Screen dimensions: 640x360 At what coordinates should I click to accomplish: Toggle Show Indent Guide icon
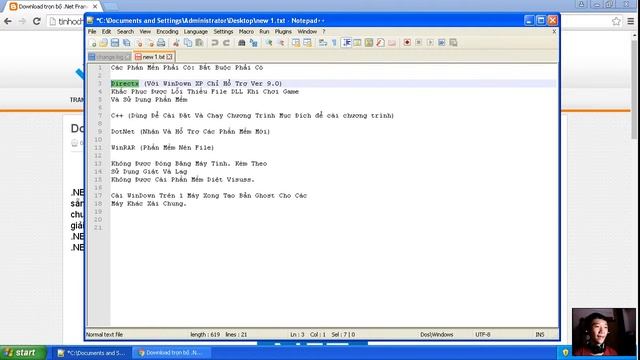[347, 43]
